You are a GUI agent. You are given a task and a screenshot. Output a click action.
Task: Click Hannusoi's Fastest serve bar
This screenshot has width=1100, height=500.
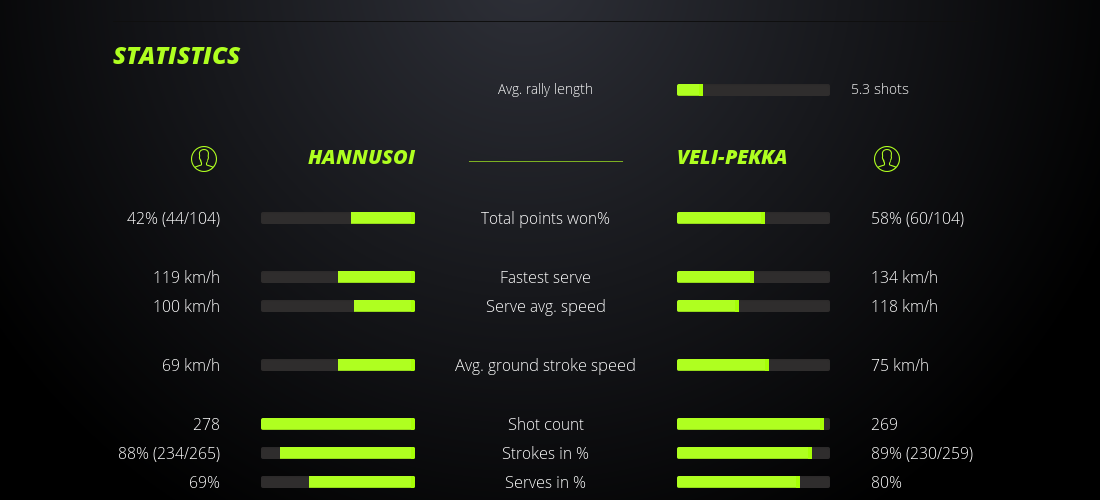point(338,277)
